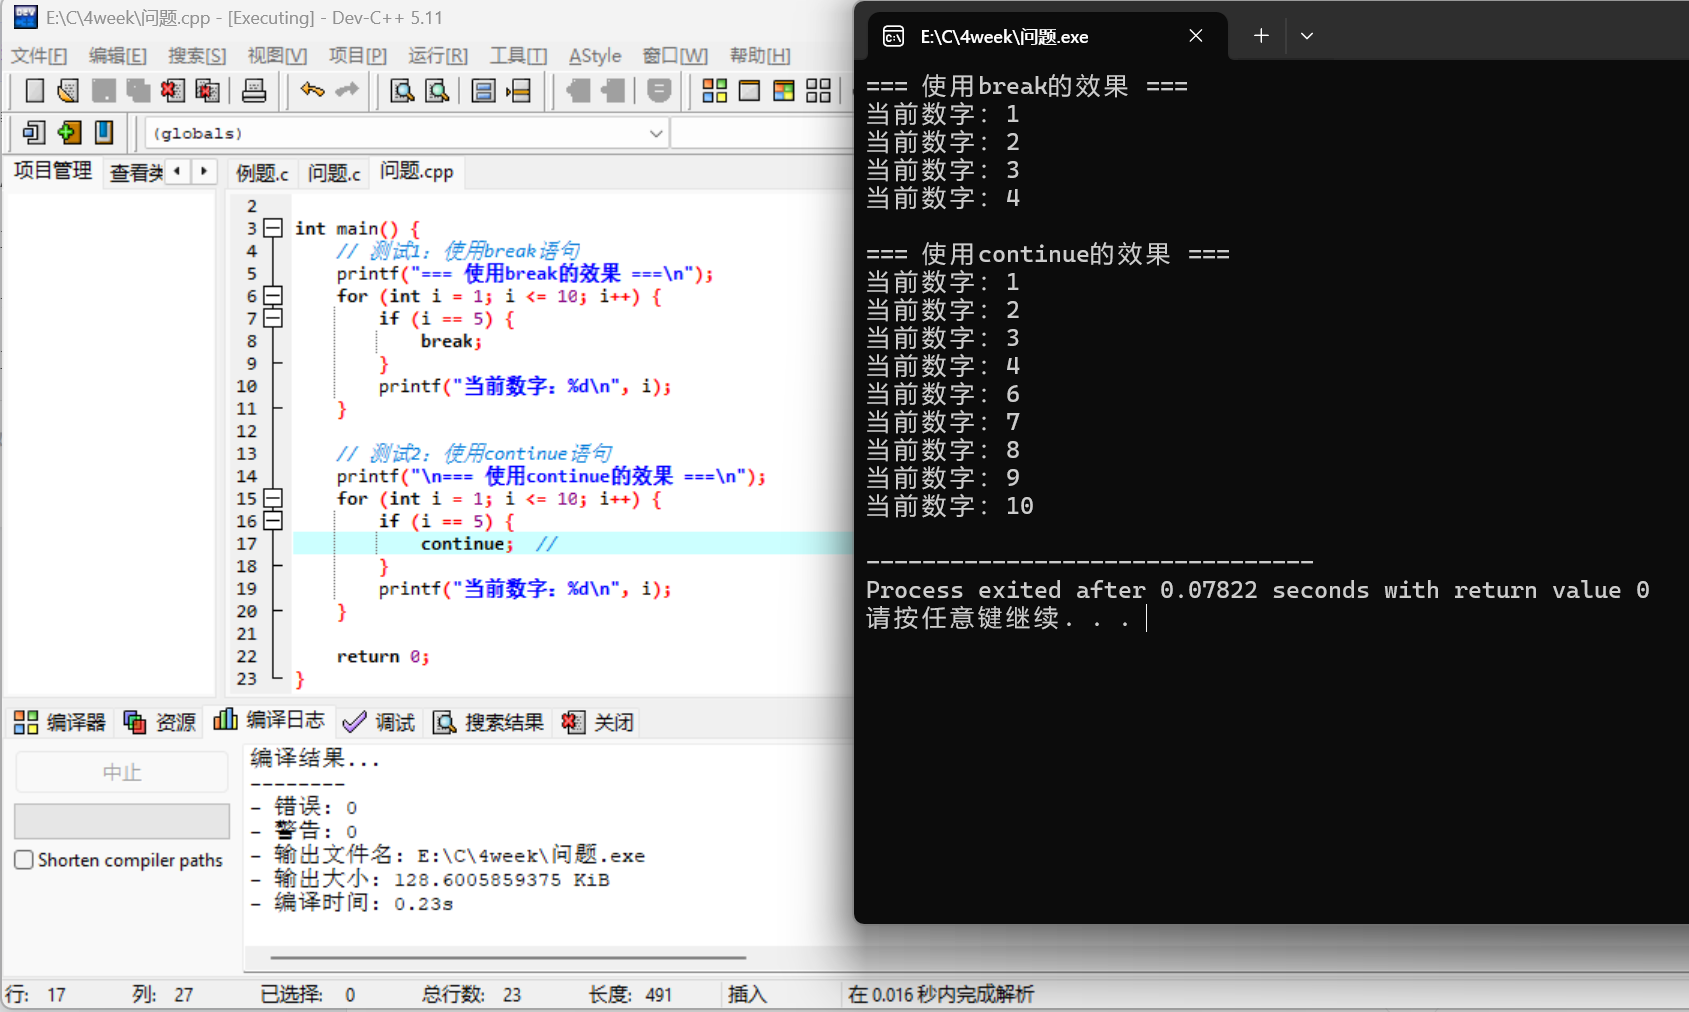
Task: Click the first icon left of the green plus
Action: click(34, 132)
